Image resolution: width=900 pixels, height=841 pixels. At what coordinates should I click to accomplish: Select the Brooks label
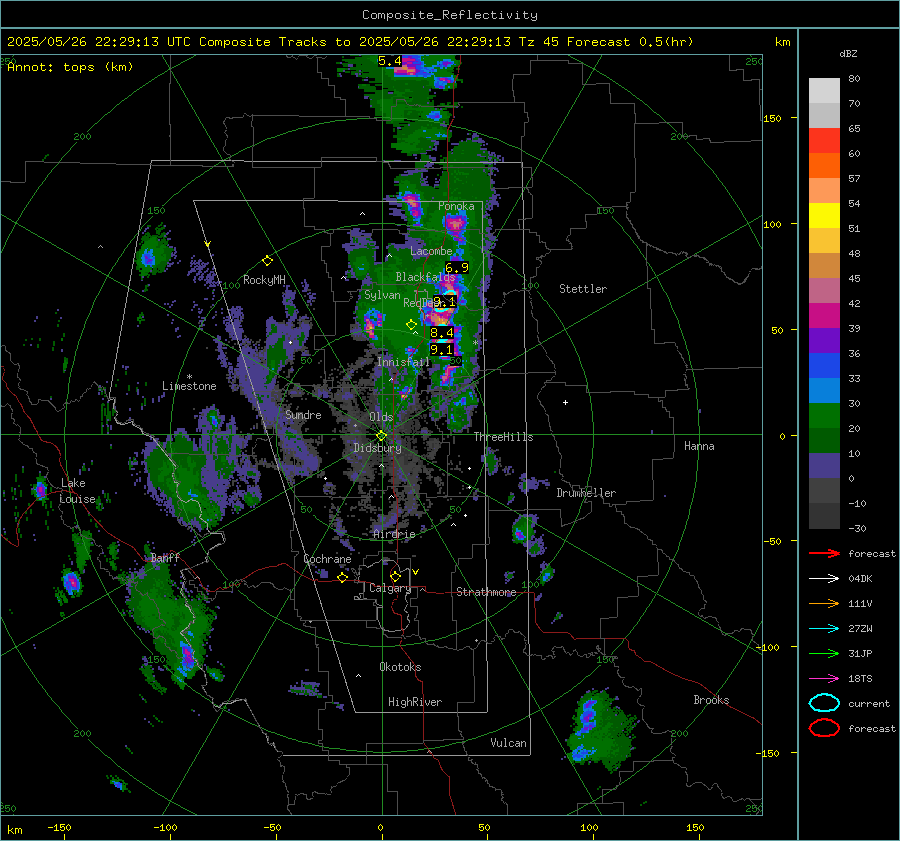711,700
